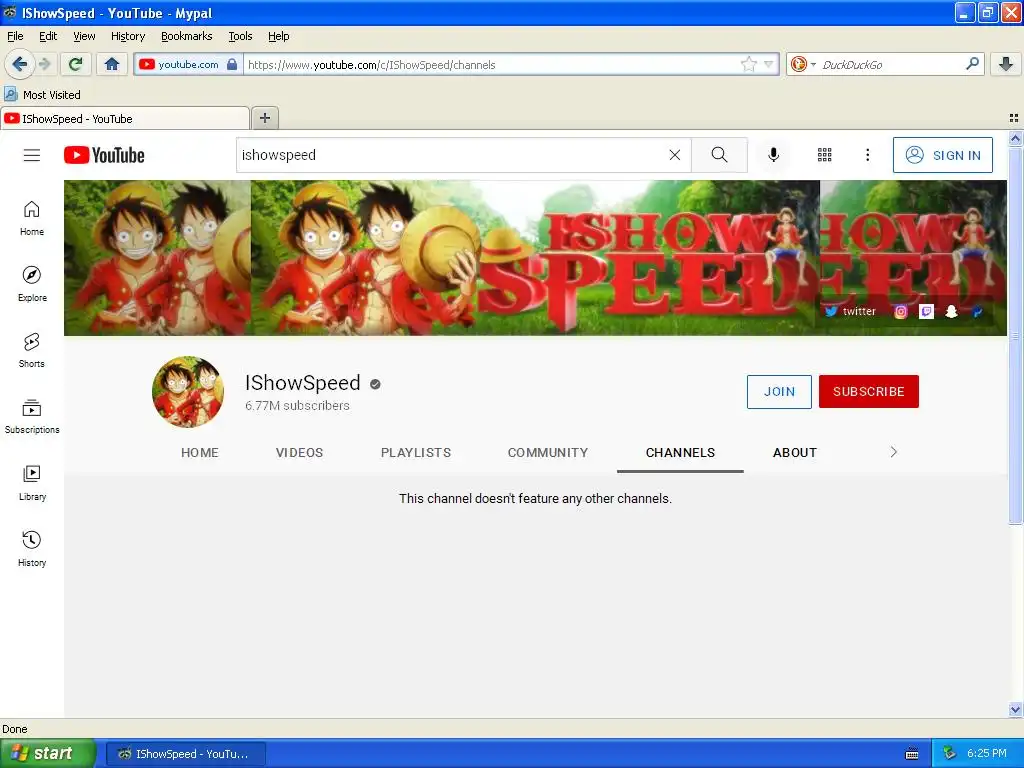Open the downloads arrow icon

tap(1006, 64)
